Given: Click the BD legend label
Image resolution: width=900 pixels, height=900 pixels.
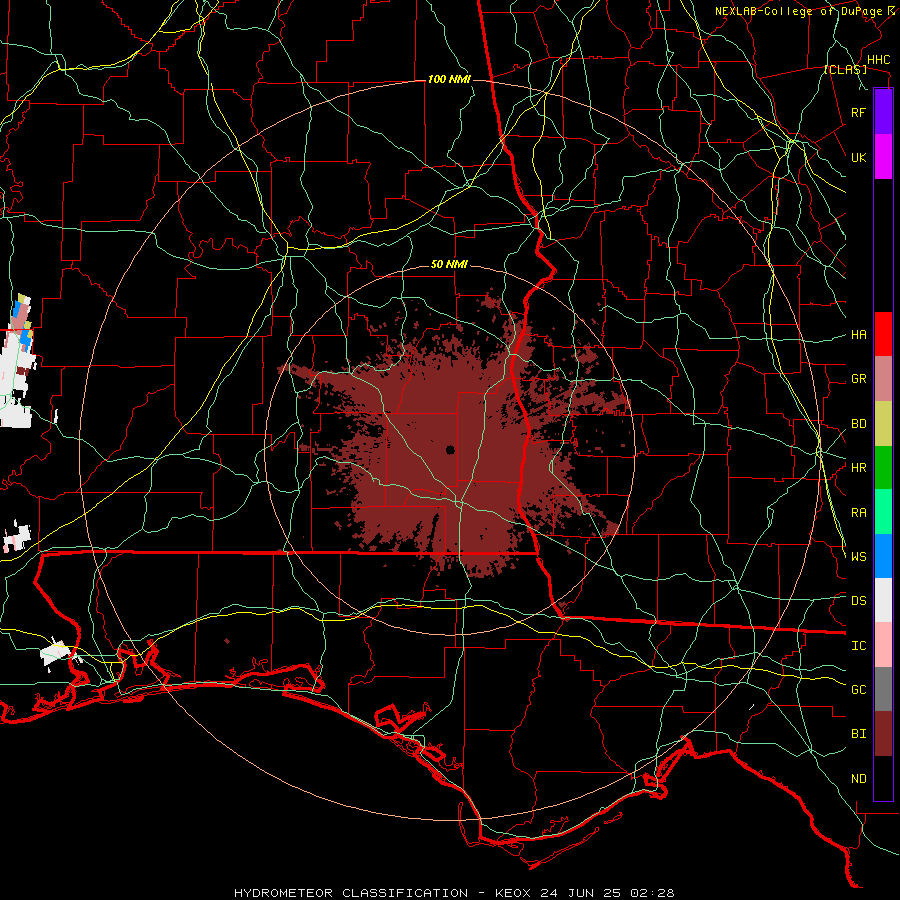Looking at the screenshot, I should point(859,424).
